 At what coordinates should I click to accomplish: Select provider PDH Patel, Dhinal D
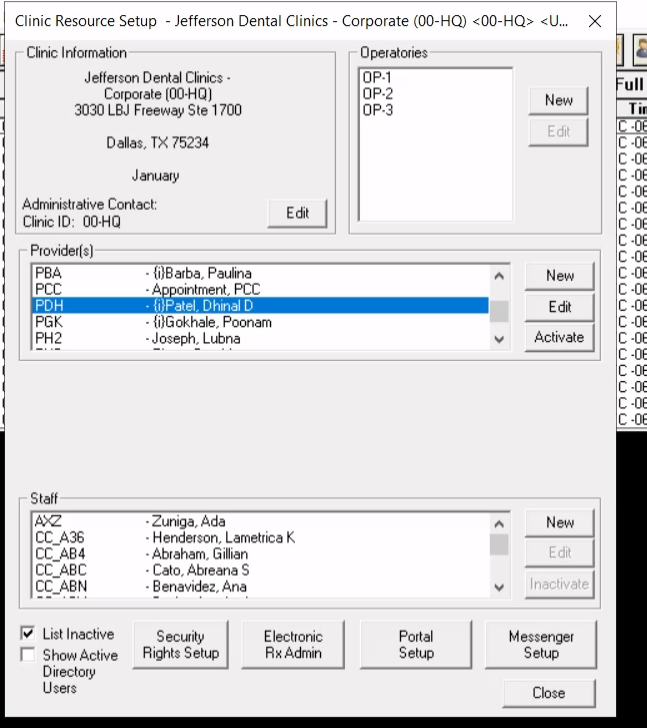click(x=261, y=306)
